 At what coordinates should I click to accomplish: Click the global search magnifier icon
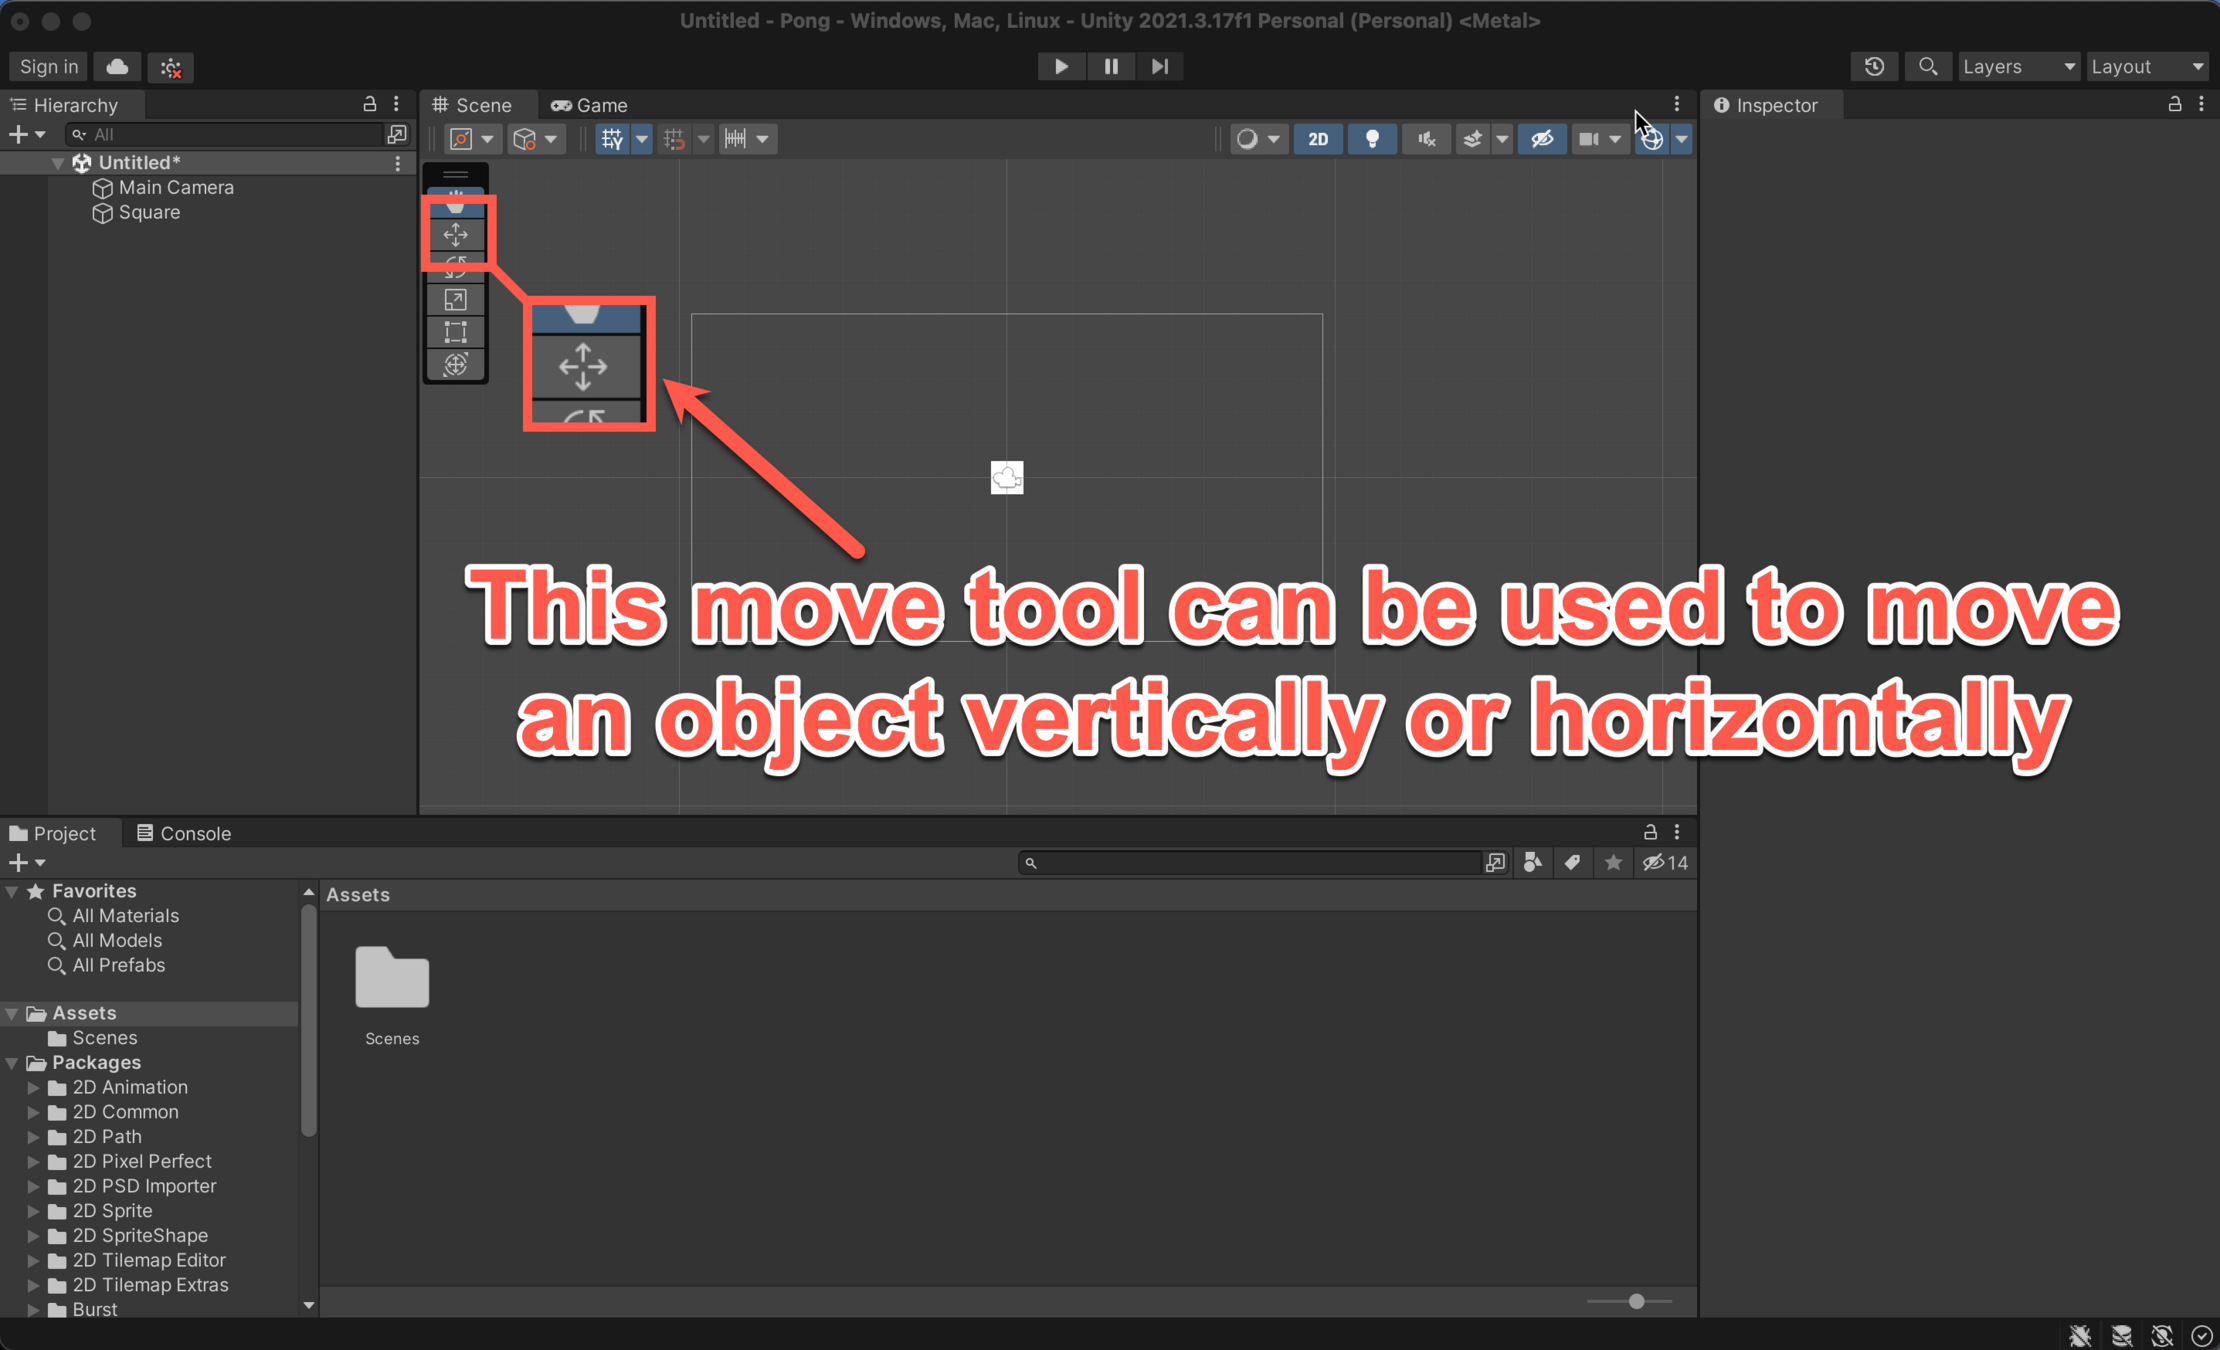tap(1928, 67)
